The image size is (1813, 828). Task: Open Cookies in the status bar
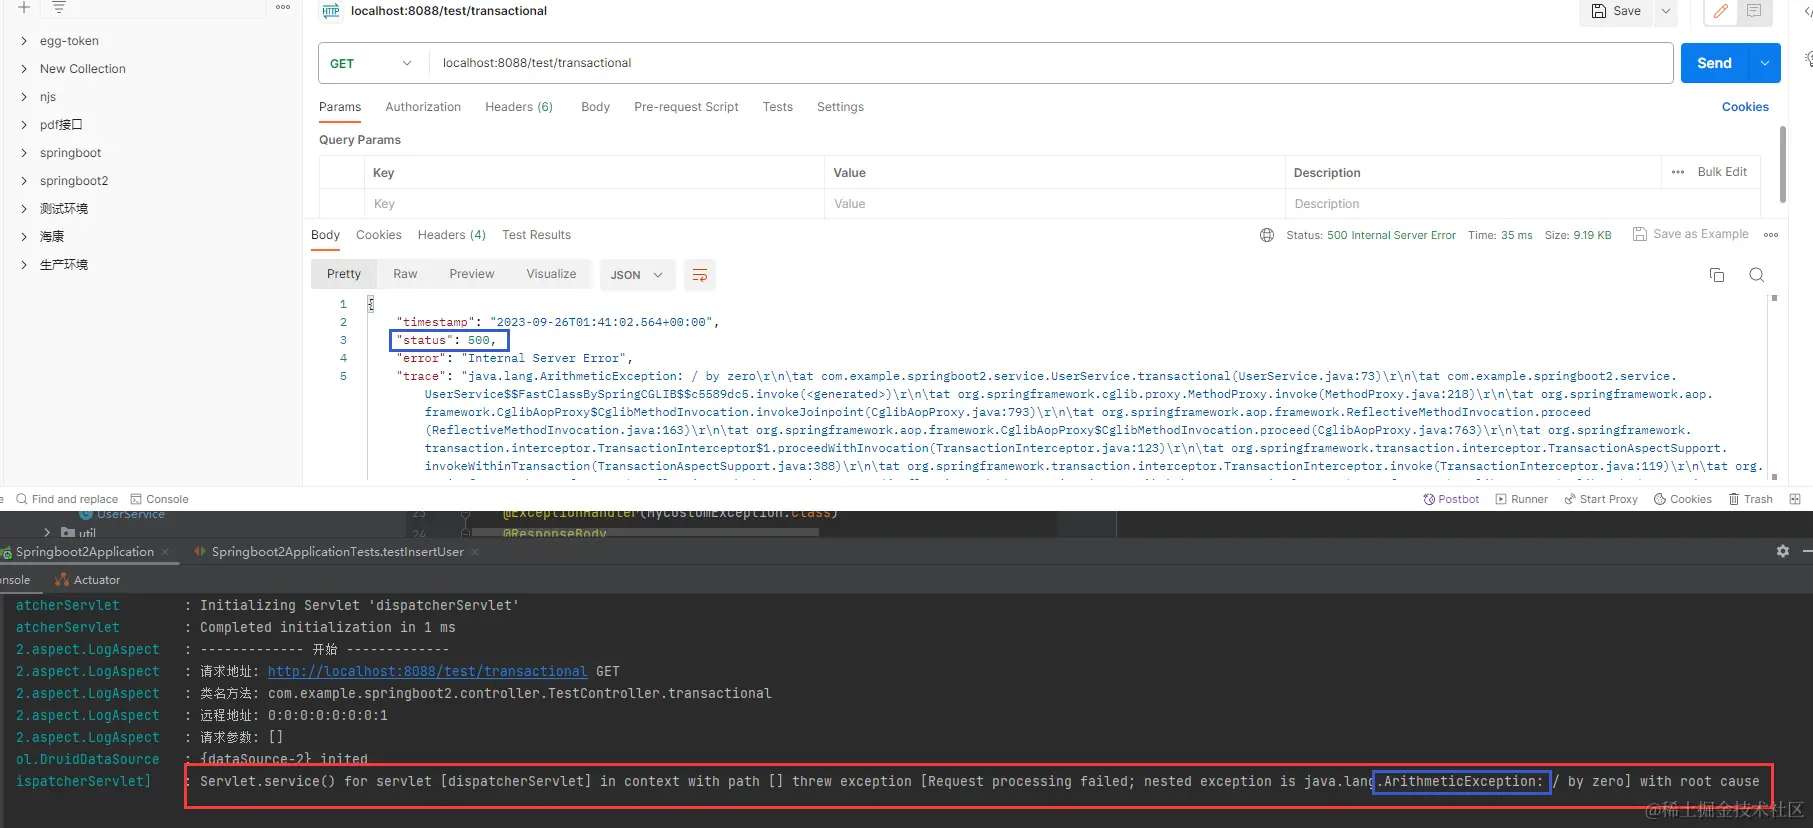pyautogui.click(x=1682, y=499)
